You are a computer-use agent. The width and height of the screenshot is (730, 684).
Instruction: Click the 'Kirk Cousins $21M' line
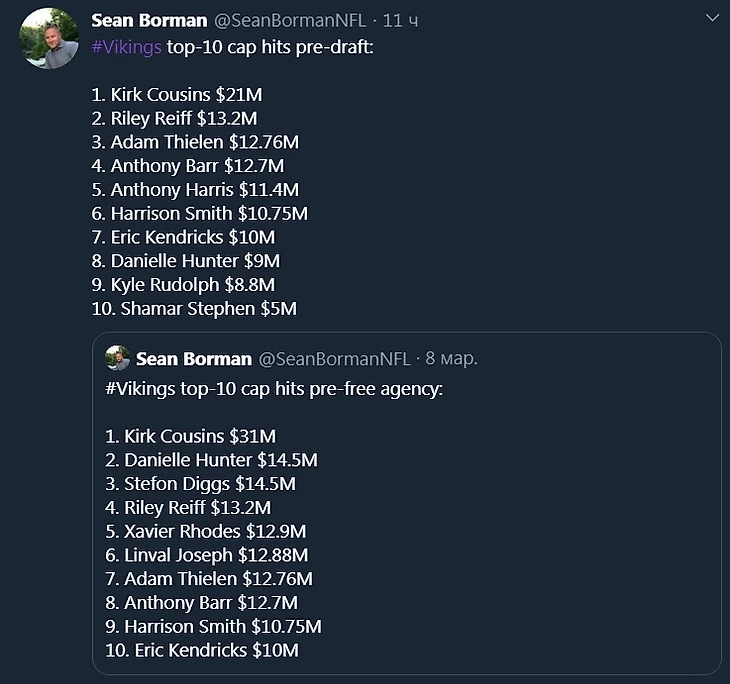click(x=177, y=94)
